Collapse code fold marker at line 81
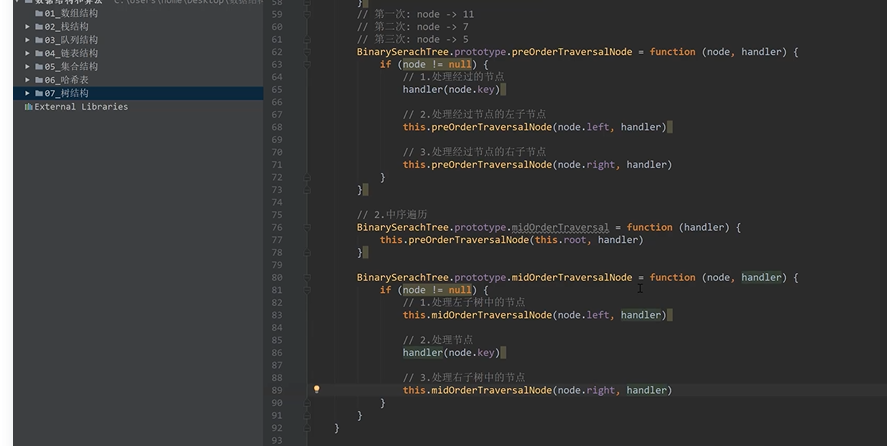 [x=307, y=290]
